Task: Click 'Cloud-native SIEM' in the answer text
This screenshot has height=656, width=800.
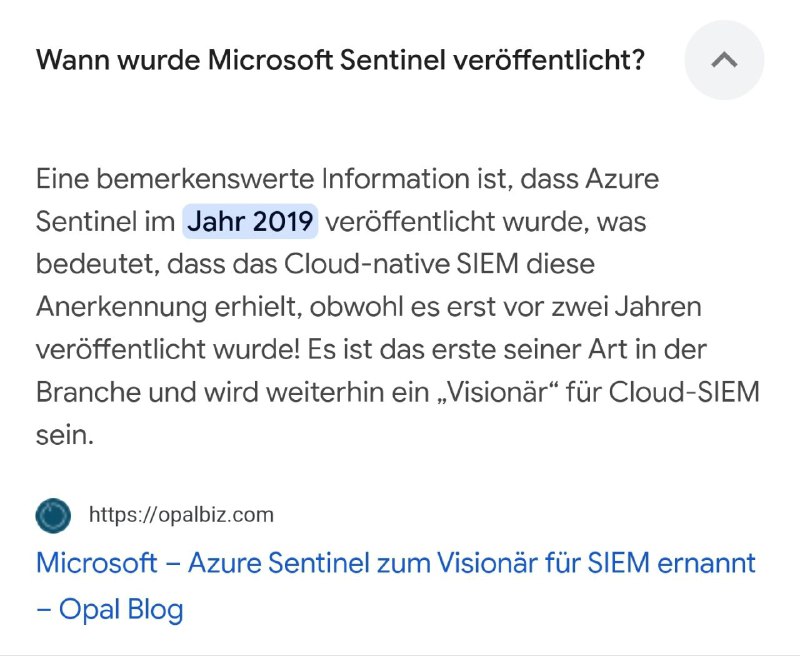Action: pyautogui.click(x=402, y=264)
